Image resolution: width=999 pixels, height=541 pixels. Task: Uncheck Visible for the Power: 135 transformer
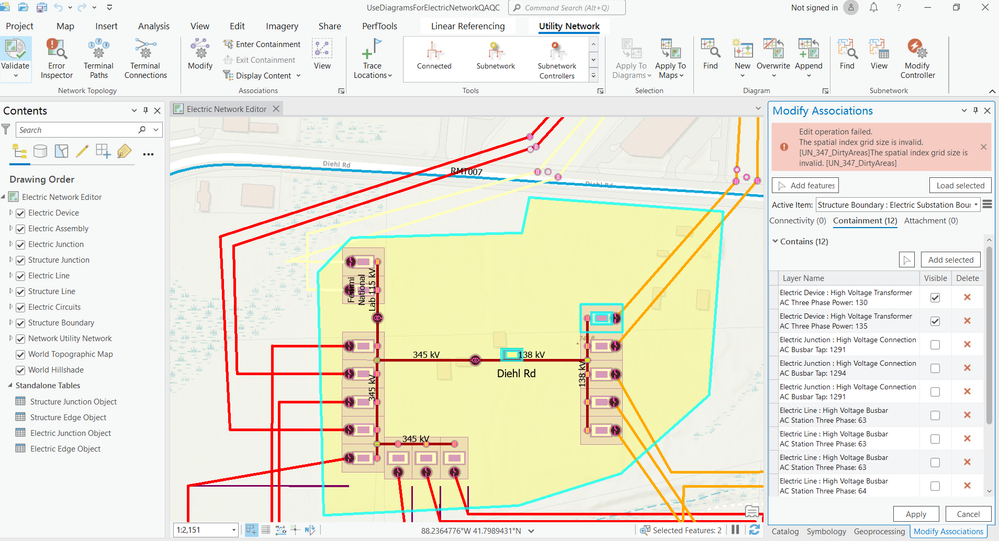(935, 321)
